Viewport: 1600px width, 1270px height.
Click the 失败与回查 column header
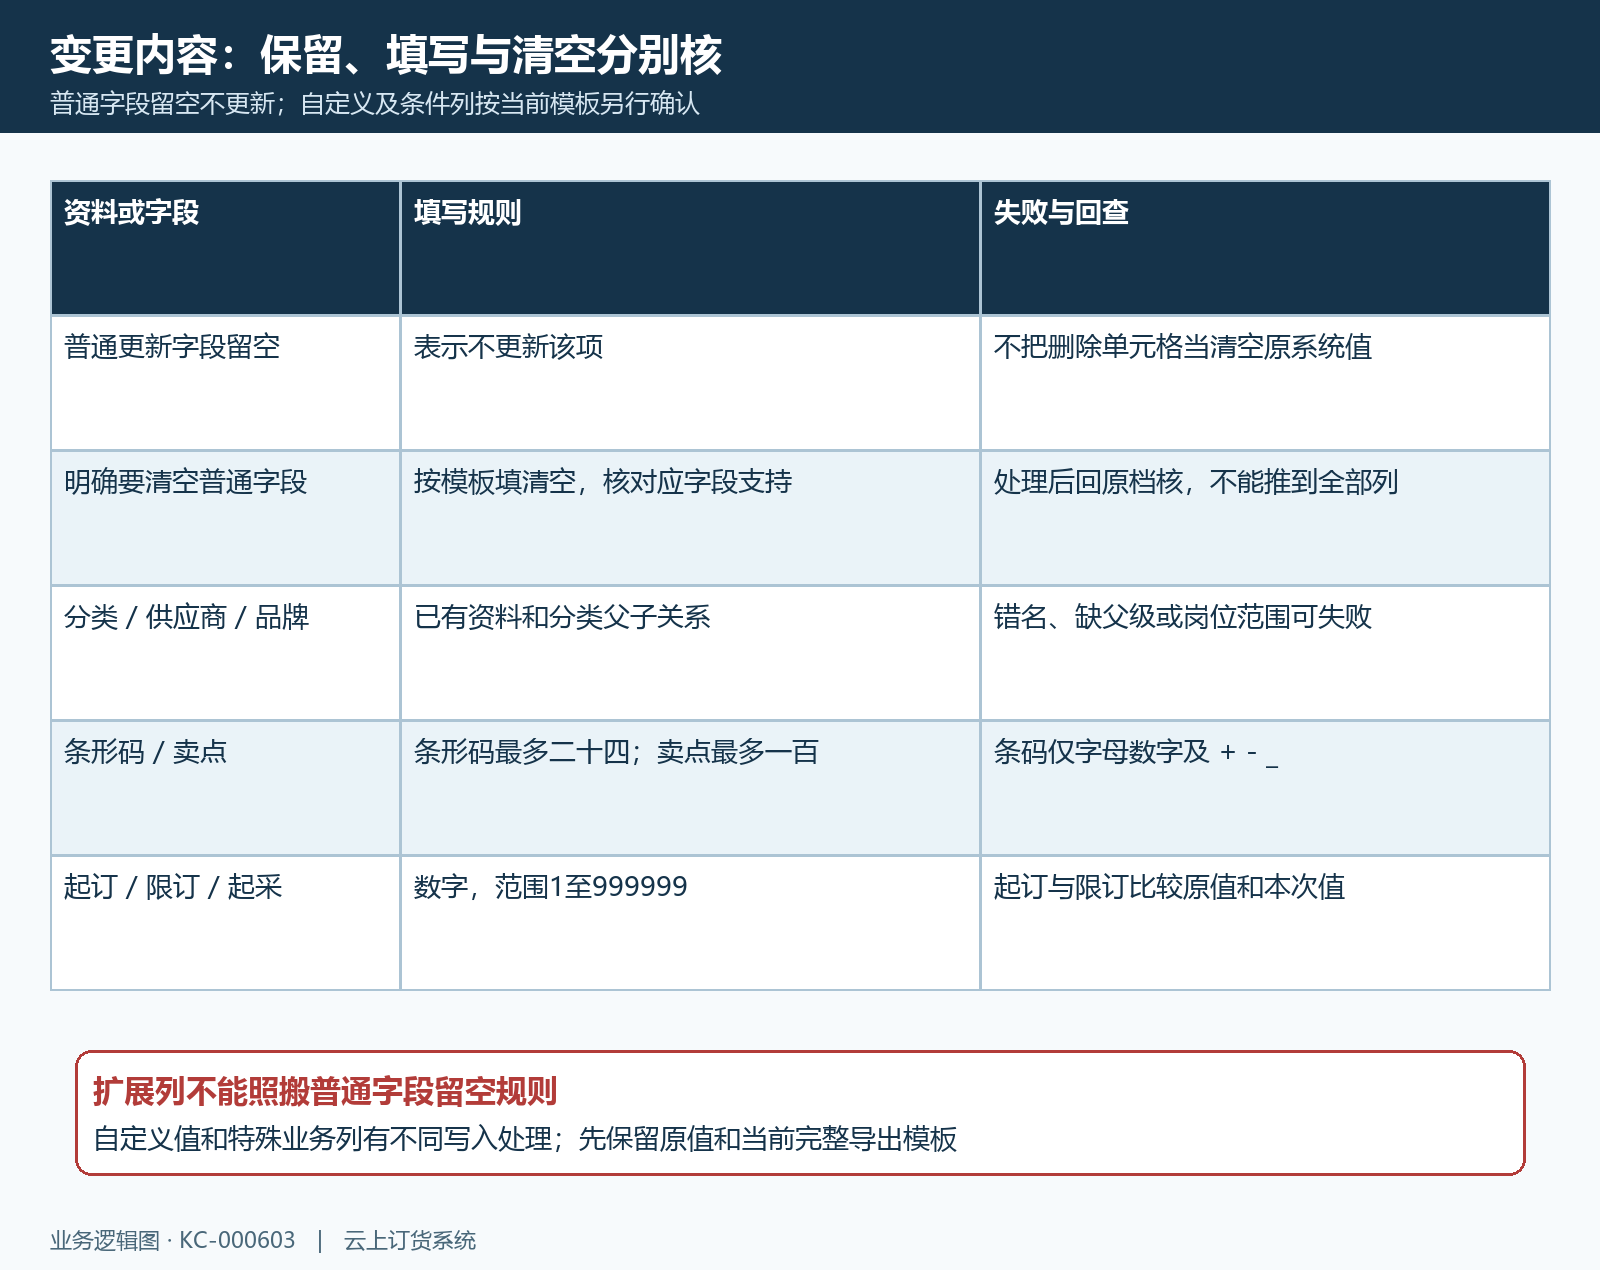1265,248
